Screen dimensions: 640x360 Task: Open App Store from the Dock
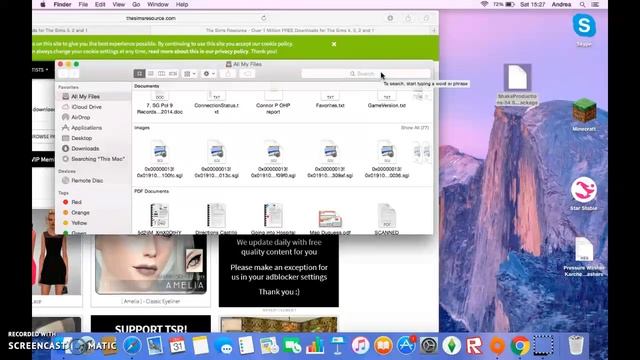tap(406, 346)
